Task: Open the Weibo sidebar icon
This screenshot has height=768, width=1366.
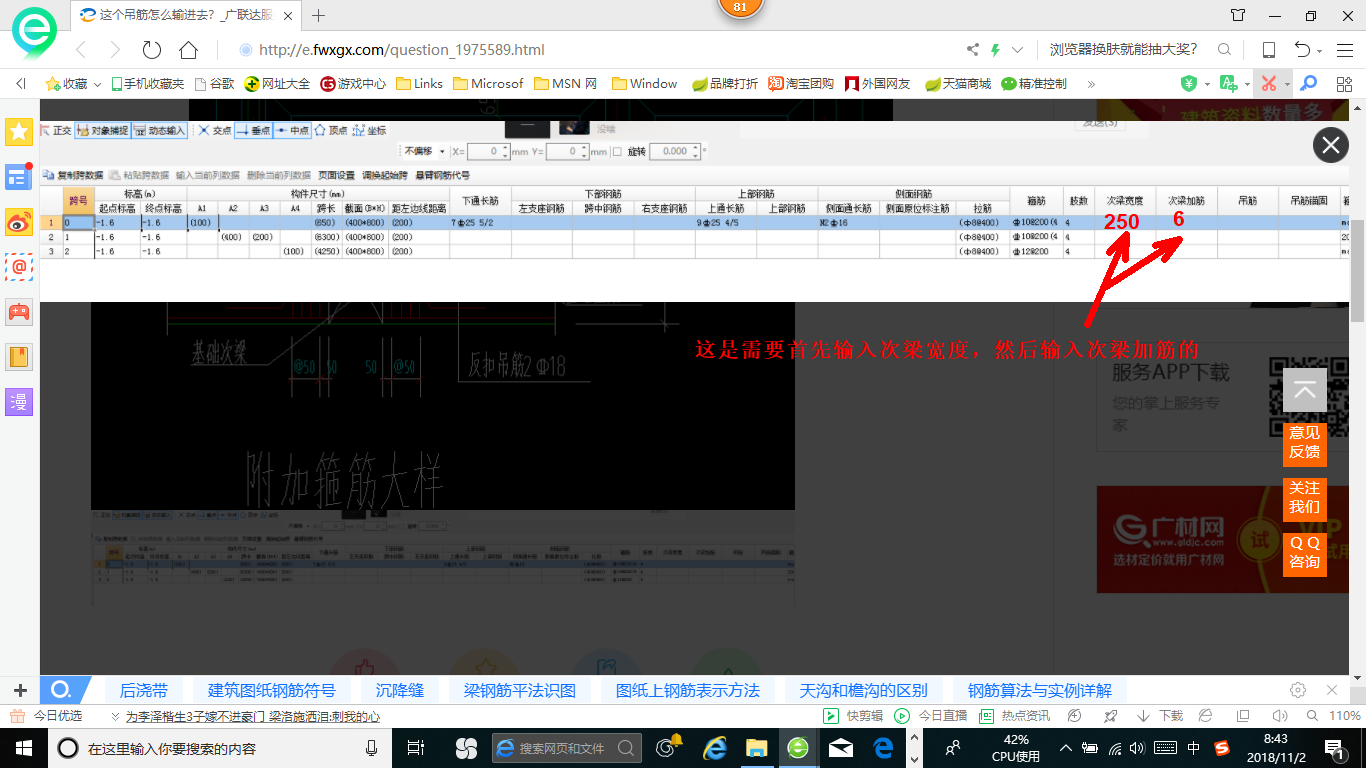Action: pyautogui.click(x=19, y=222)
